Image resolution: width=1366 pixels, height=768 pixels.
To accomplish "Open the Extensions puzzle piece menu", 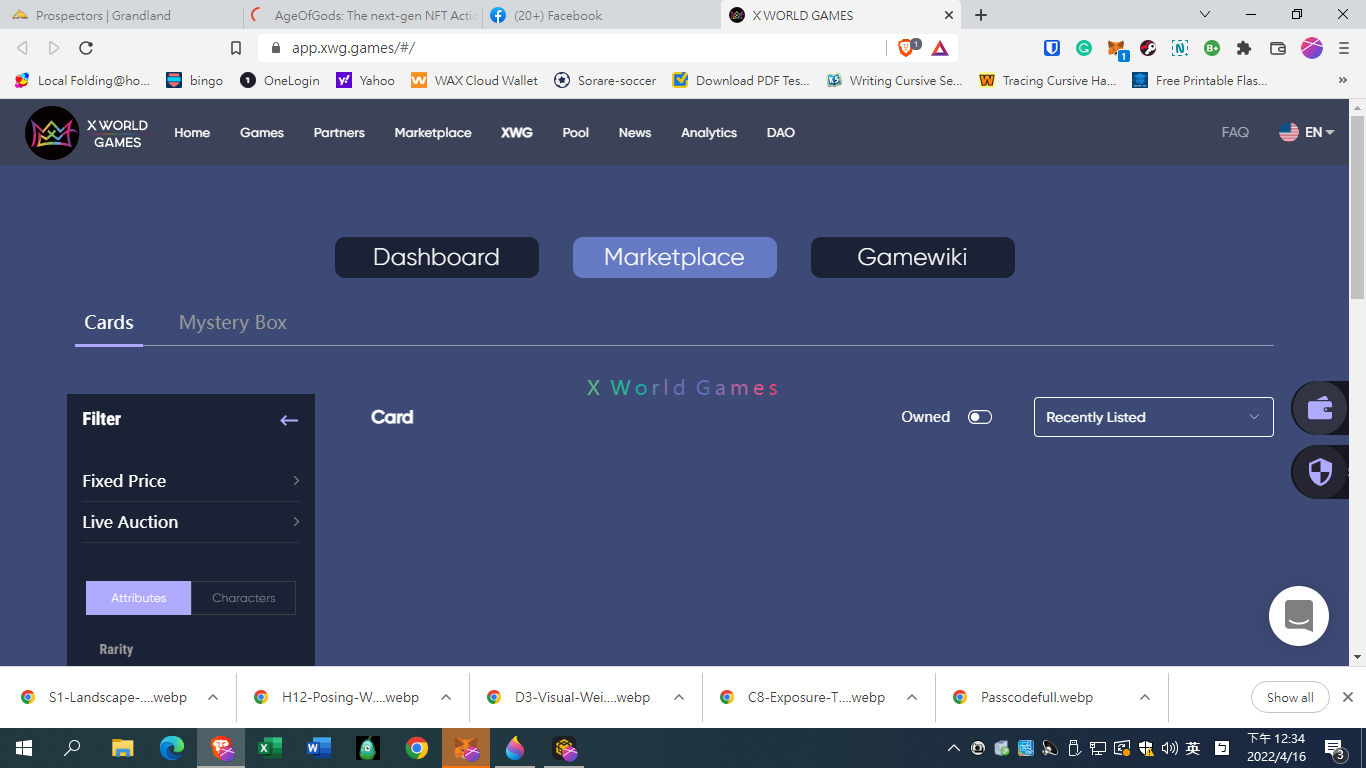I will coord(1244,47).
